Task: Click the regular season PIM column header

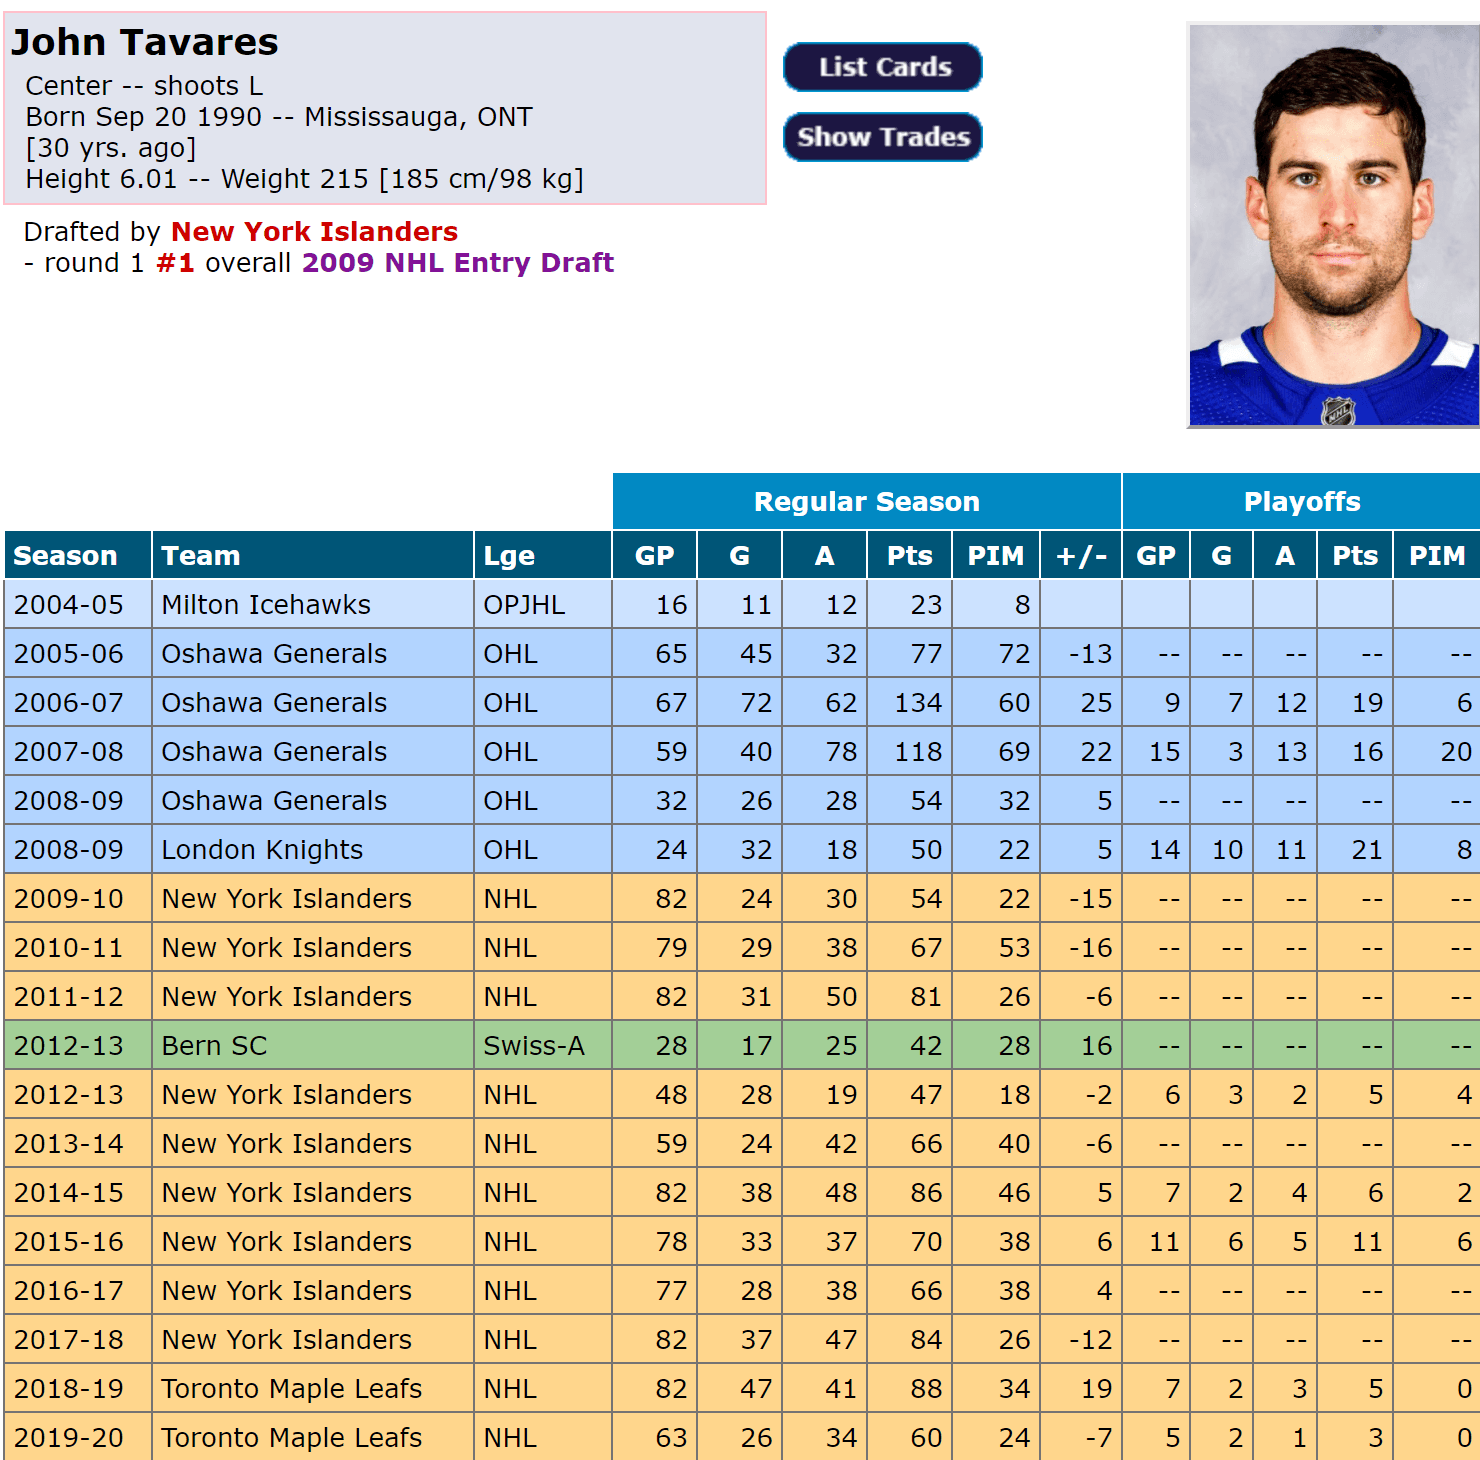Action: pos(995,556)
